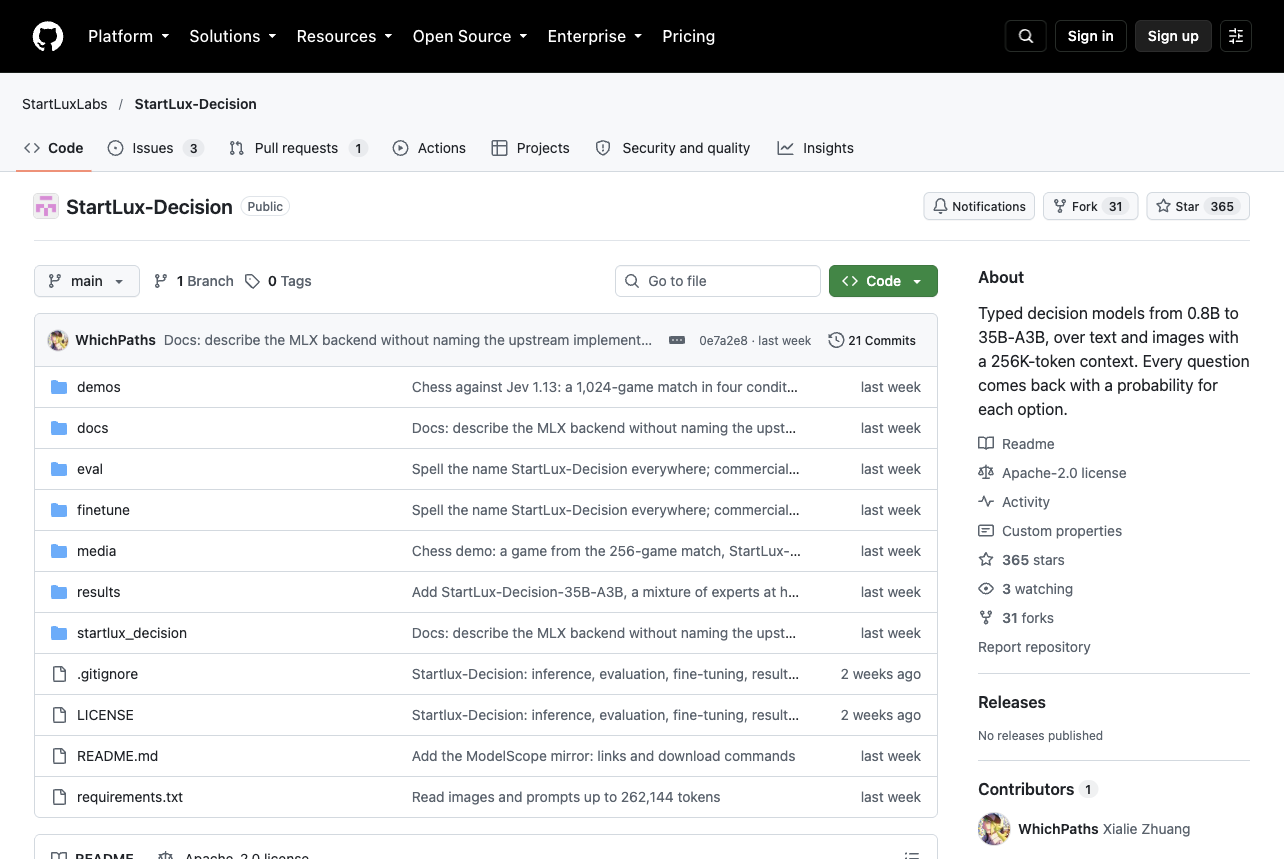Open the Insights tab
This screenshot has height=859, width=1284.
[x=816, y=148]
